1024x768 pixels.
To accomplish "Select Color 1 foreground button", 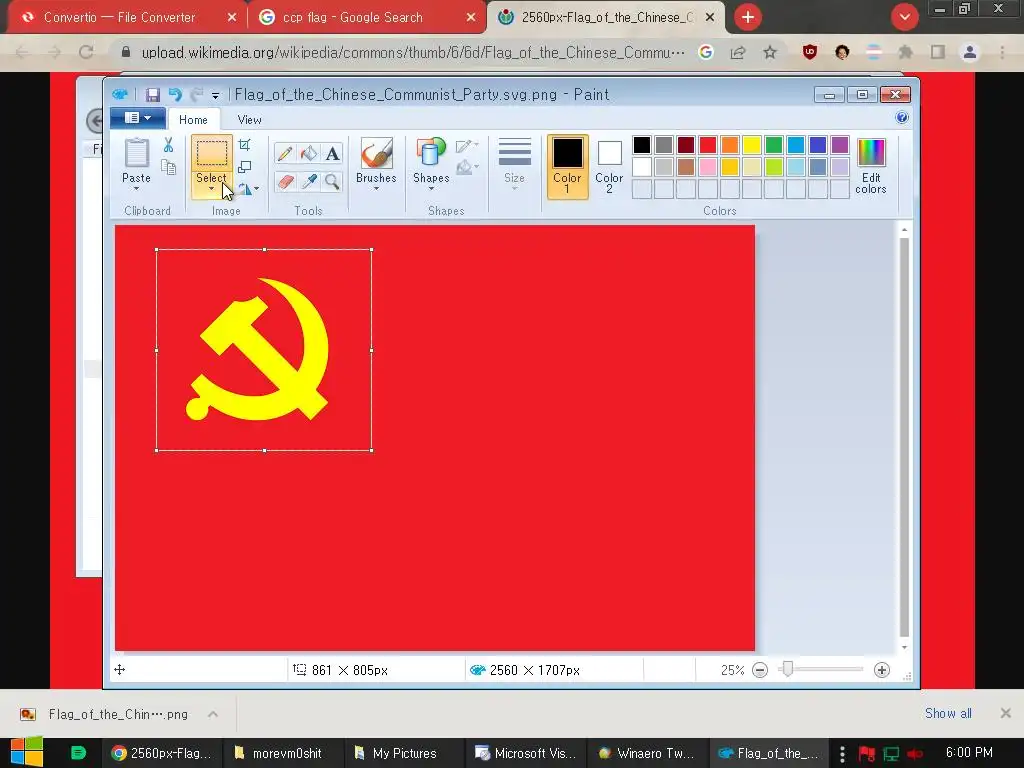I will 568,167.
